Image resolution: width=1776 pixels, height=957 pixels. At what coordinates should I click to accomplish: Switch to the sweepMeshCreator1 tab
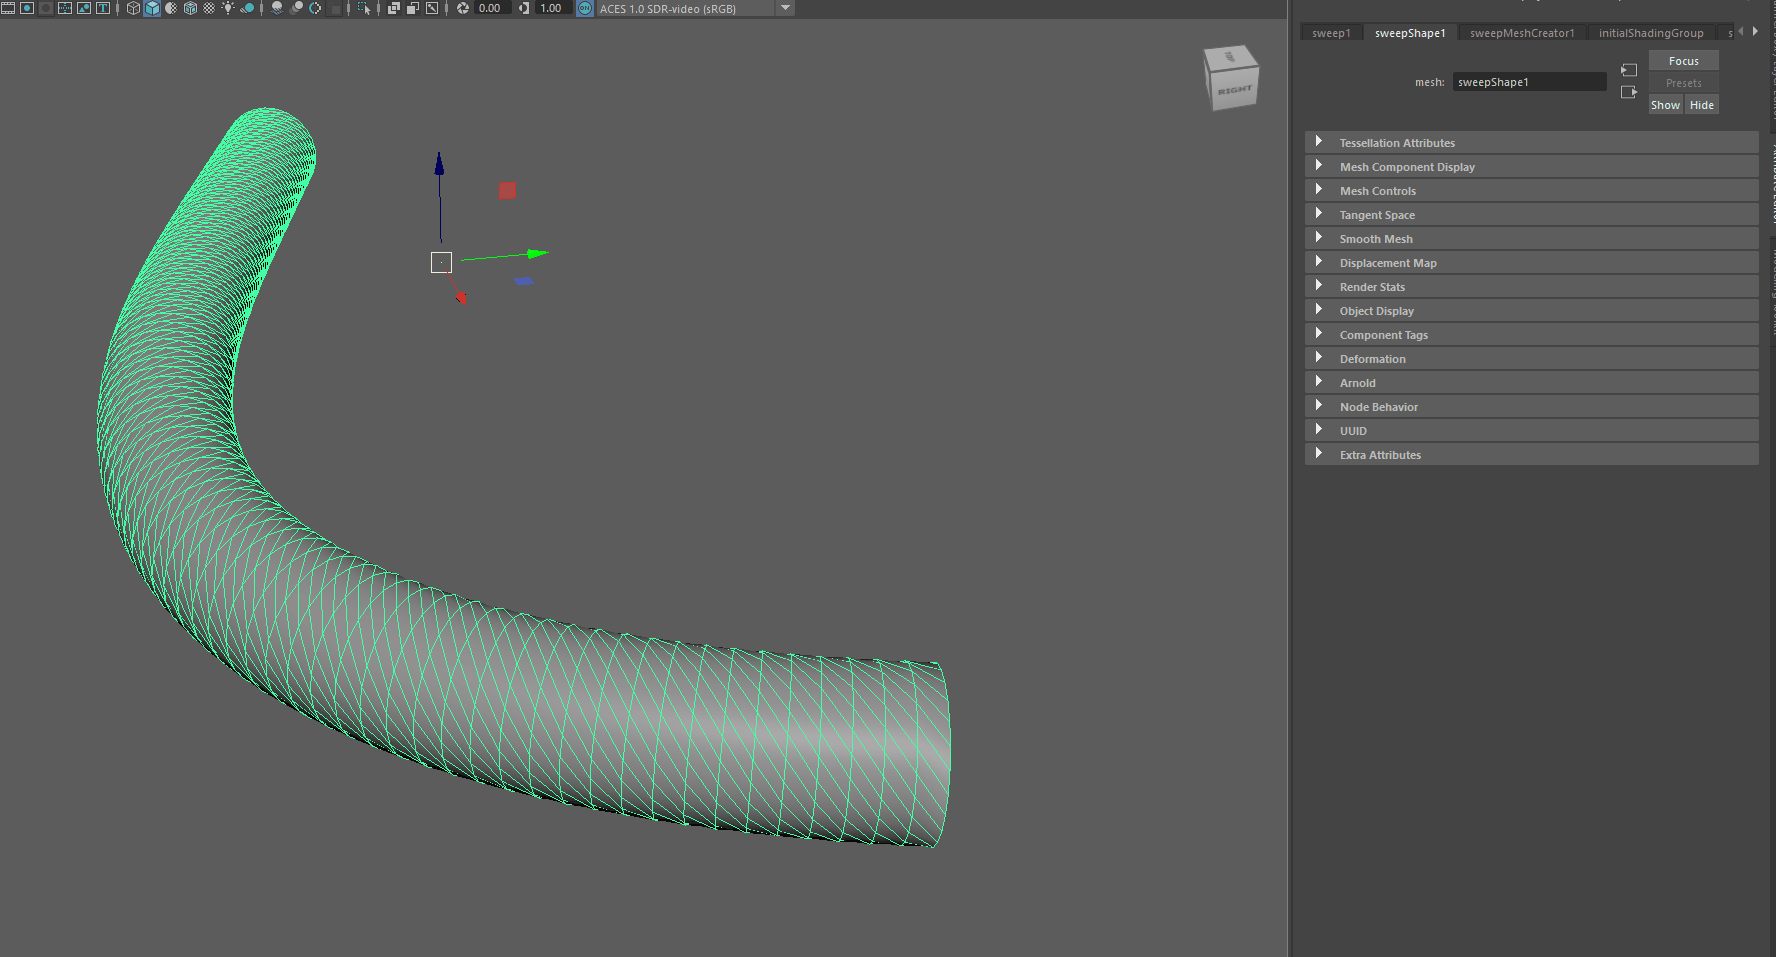pyautogui.click(x=1521, y=33)
